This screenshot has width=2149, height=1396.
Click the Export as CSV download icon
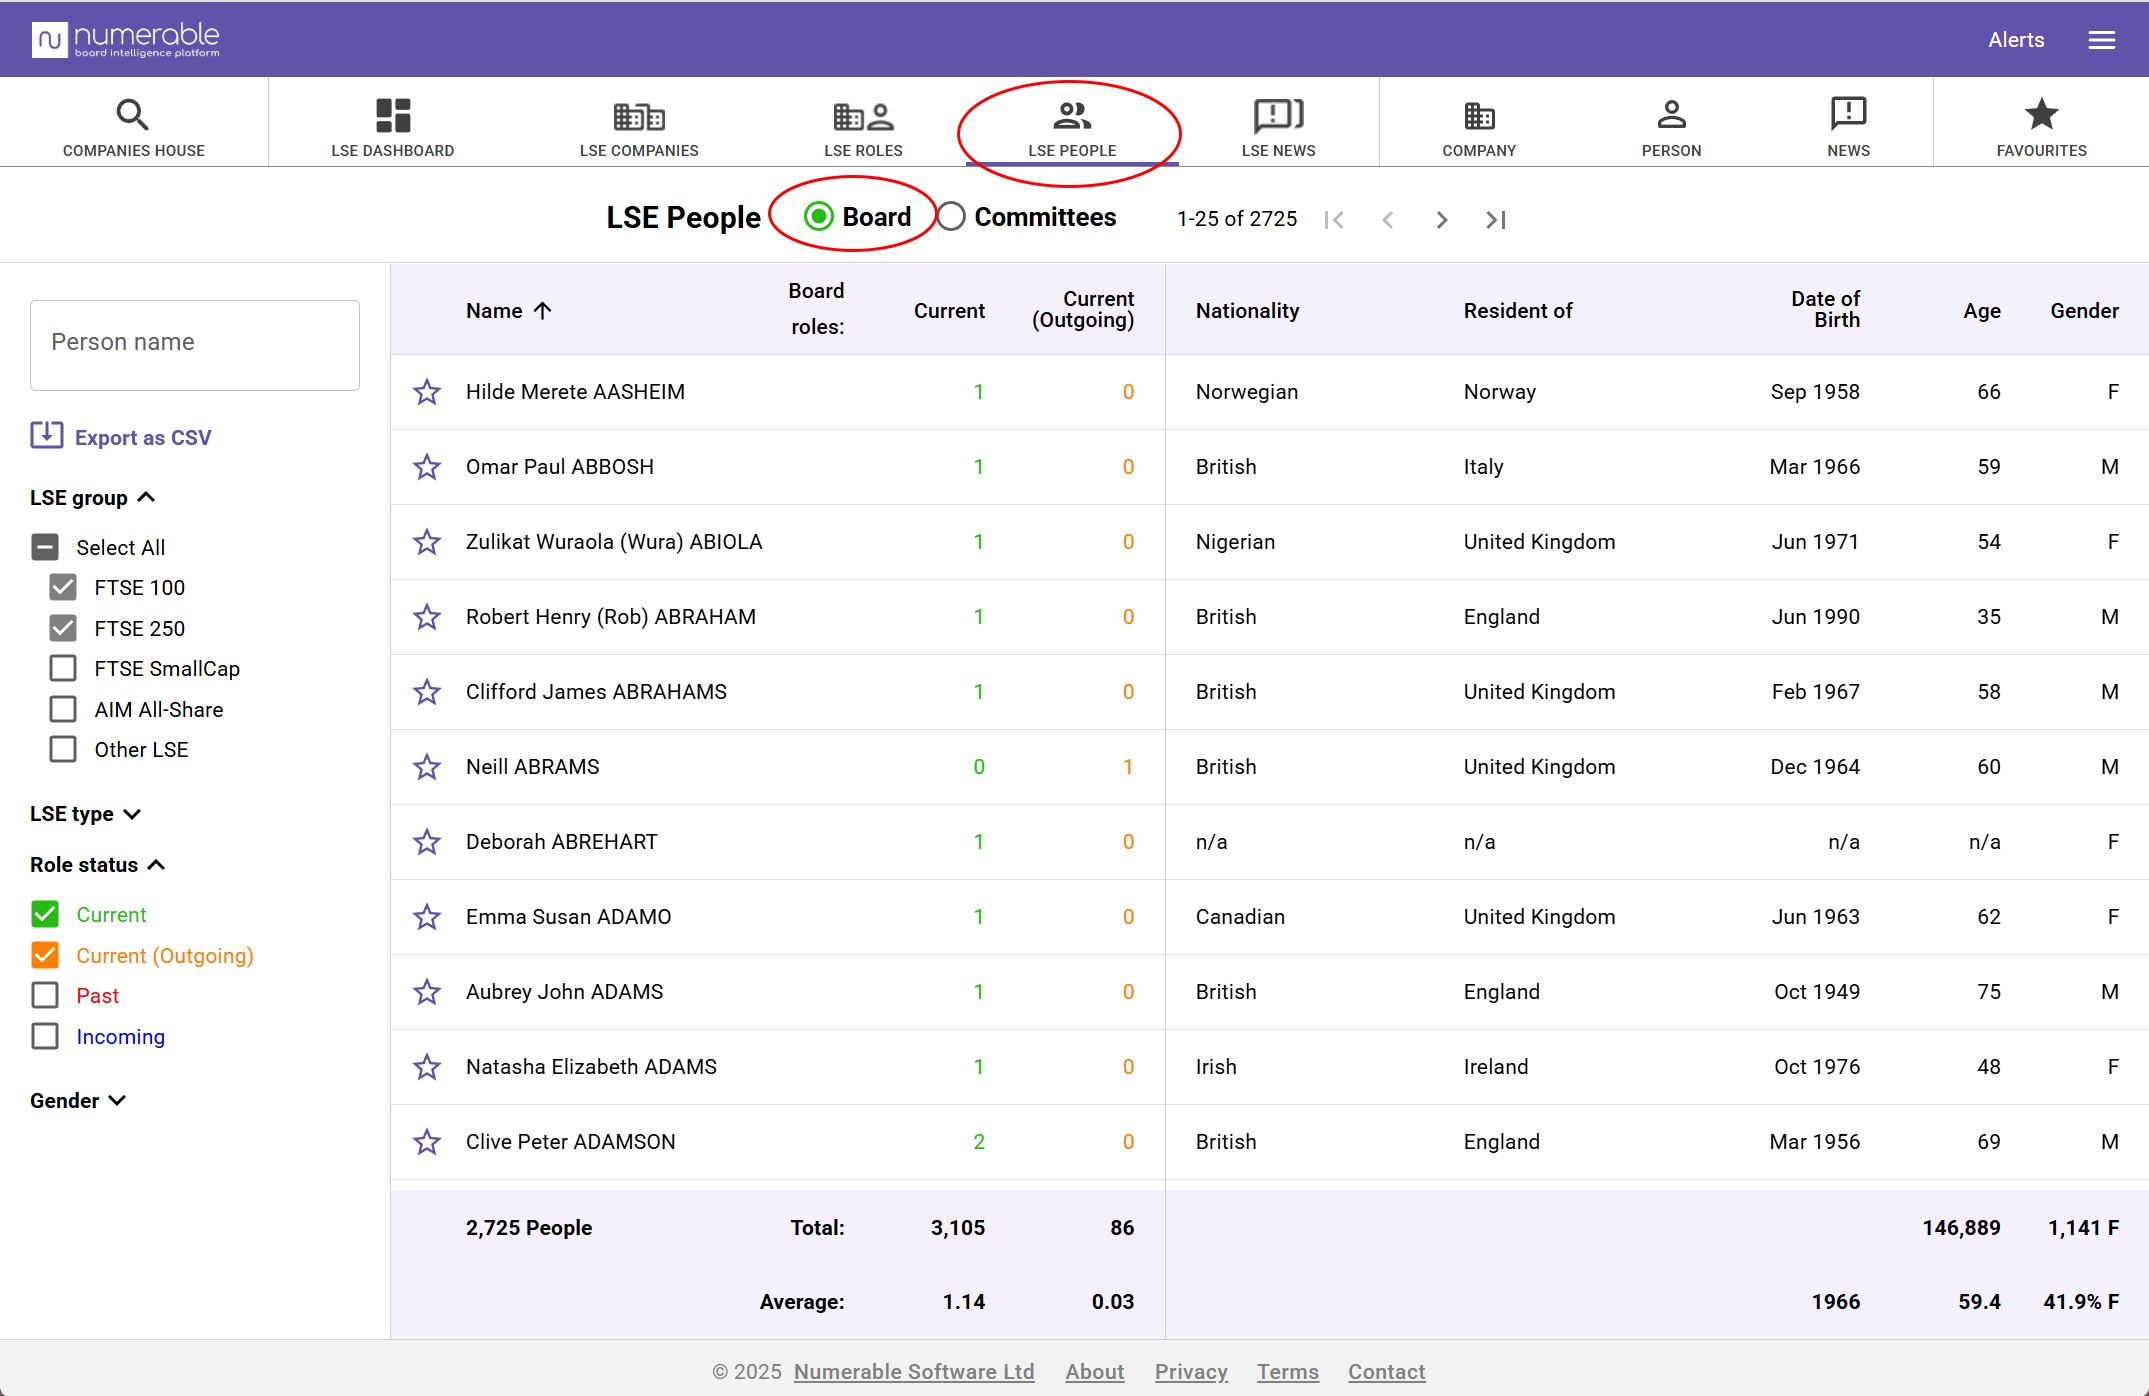click(x=46, y=436)
